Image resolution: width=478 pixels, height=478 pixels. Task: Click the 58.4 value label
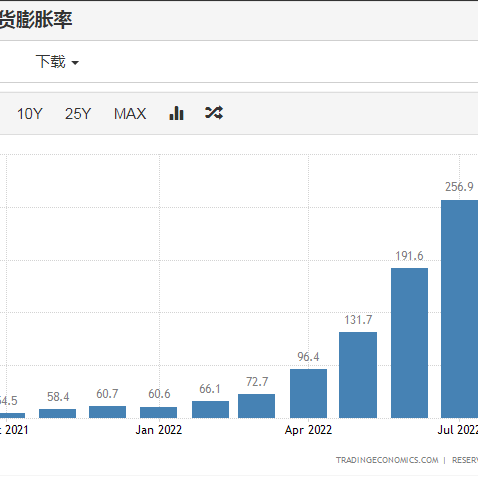58,397
